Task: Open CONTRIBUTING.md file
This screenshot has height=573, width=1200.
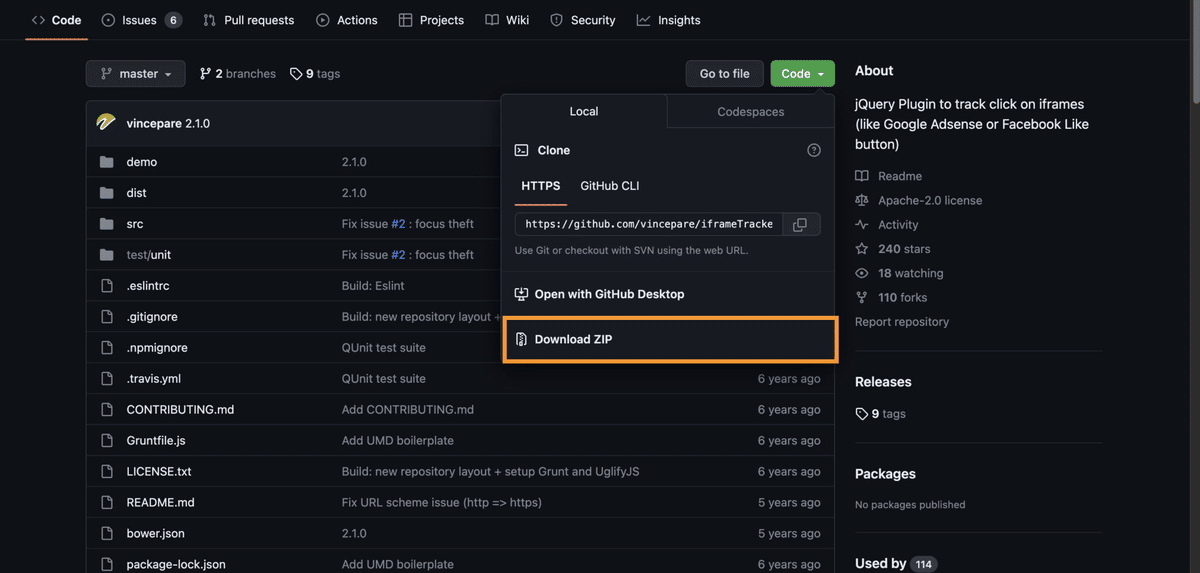Action: 180,410
